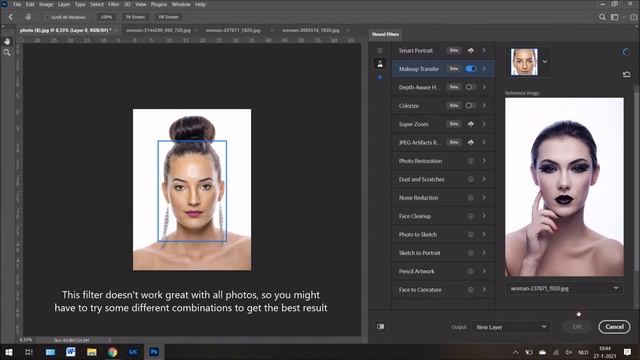Select the Pencil Artwork filter row
This screenshot has height=360, width=640.
pos(444,271)
